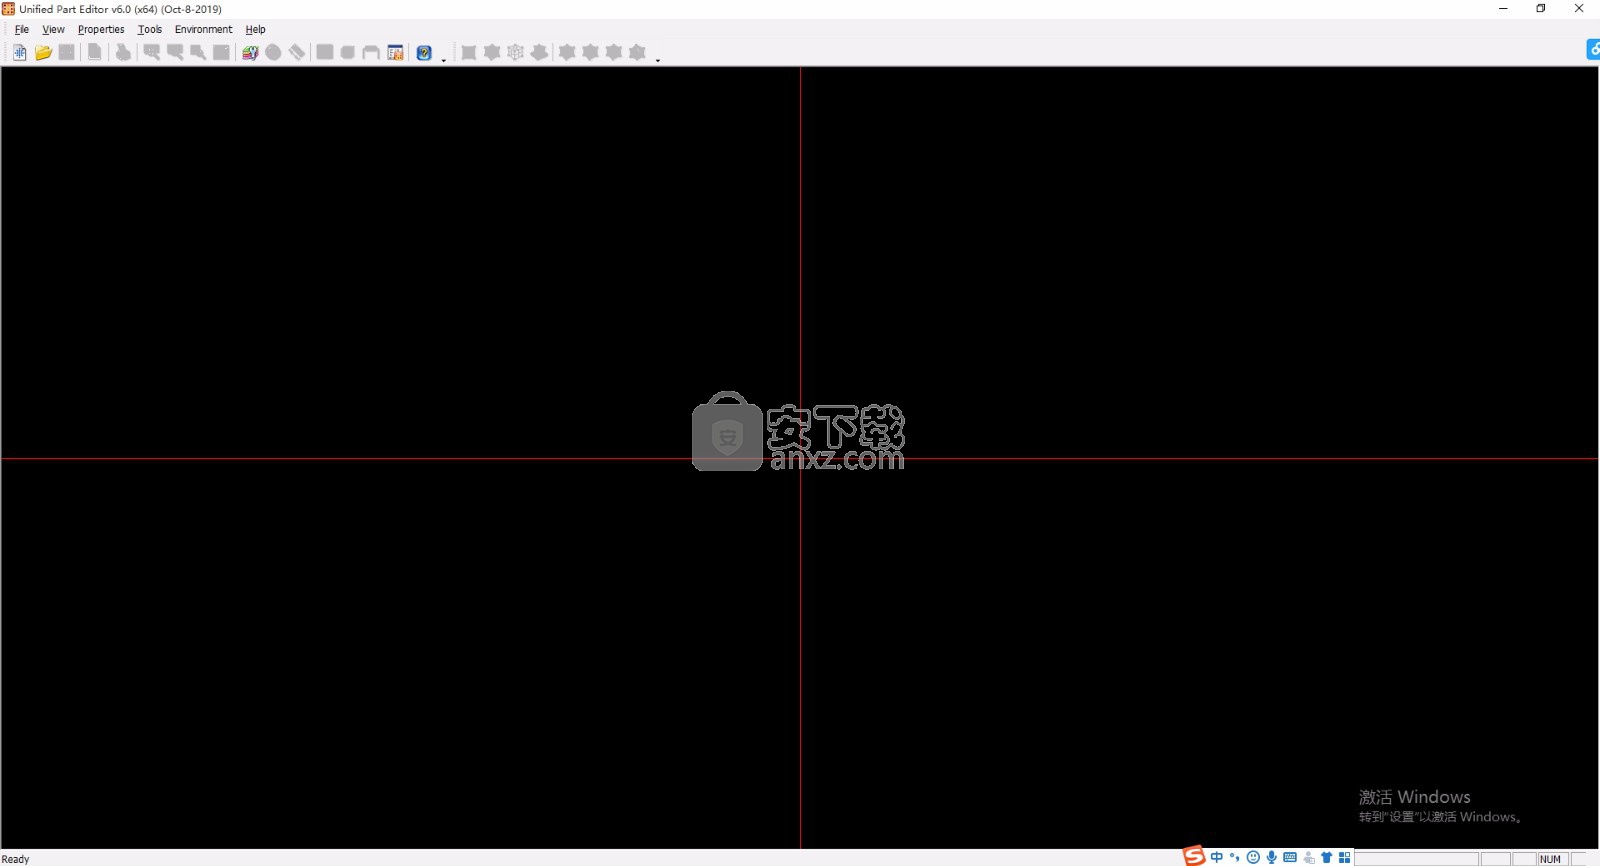Click the NUM indicator in status bar
1600x866 pixels.
(x=1551, y=859)
